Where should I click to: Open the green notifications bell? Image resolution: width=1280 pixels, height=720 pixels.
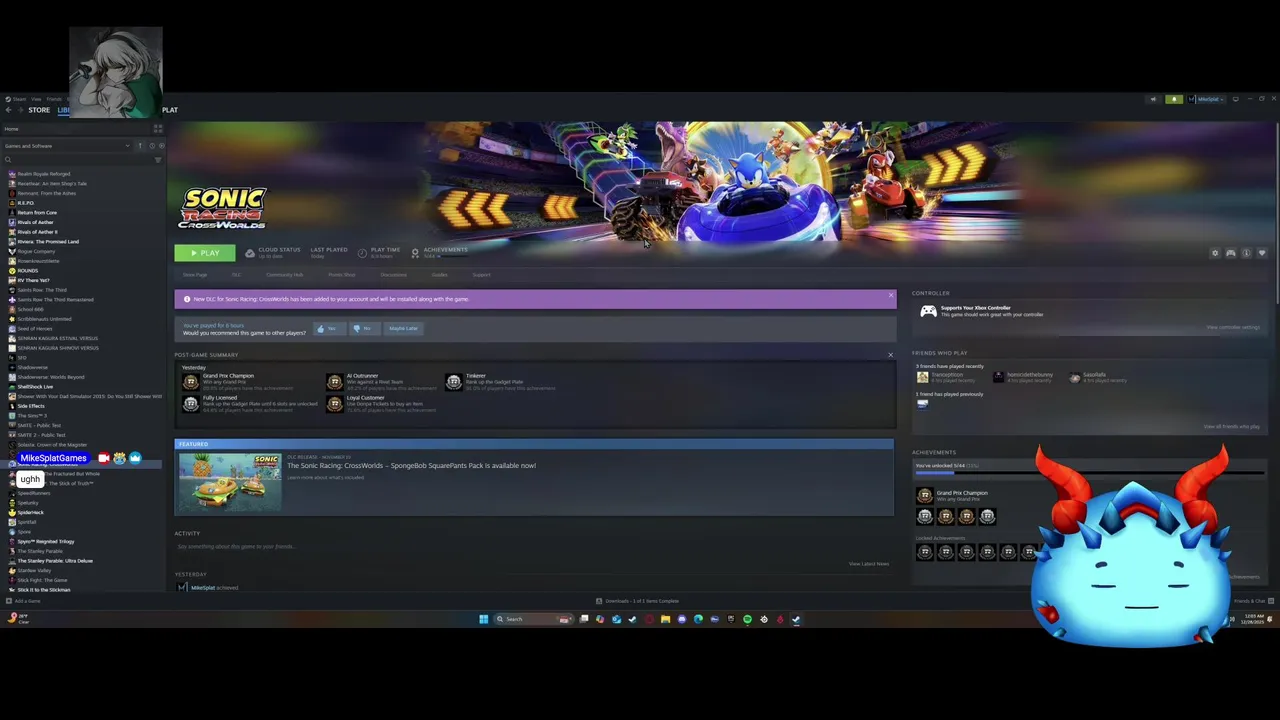[x=1174, y=99]
